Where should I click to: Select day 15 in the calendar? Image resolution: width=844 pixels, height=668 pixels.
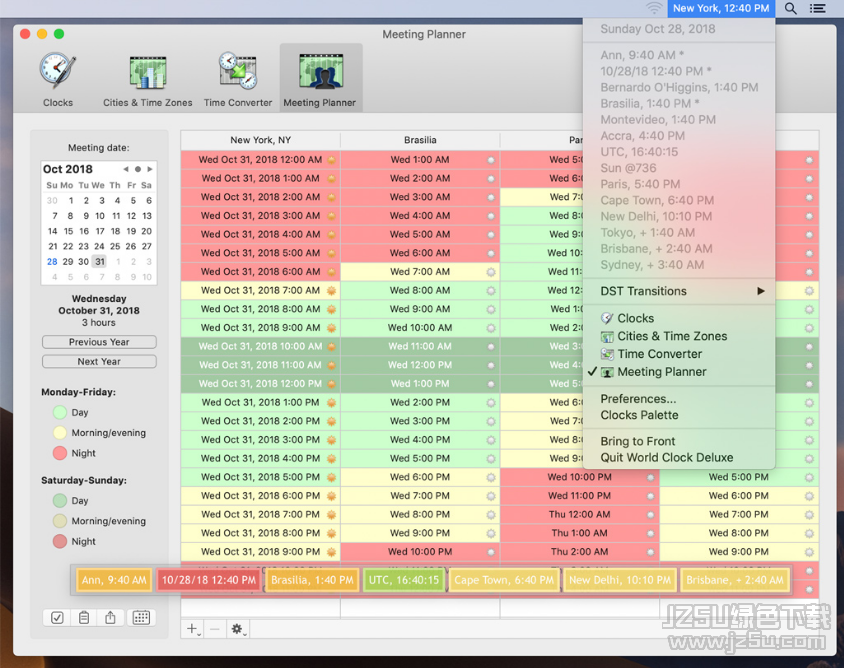click(68, 231)
